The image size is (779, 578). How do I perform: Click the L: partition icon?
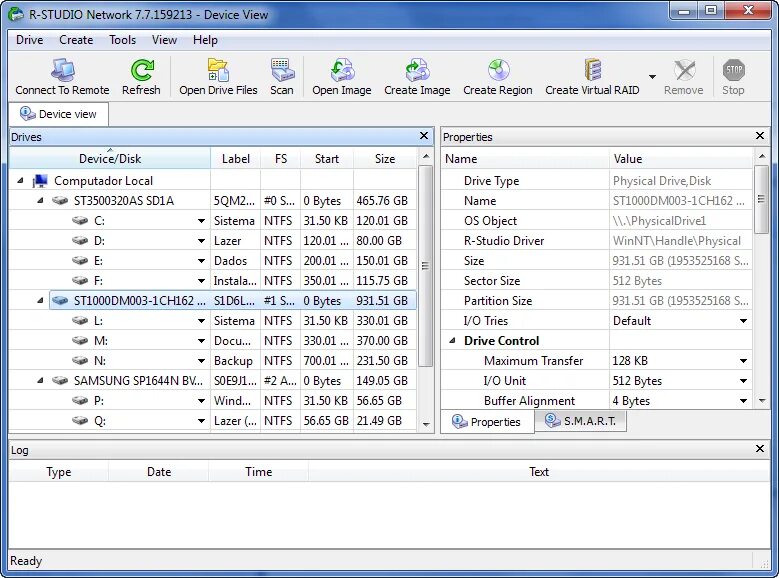click(x=80, y=321)
